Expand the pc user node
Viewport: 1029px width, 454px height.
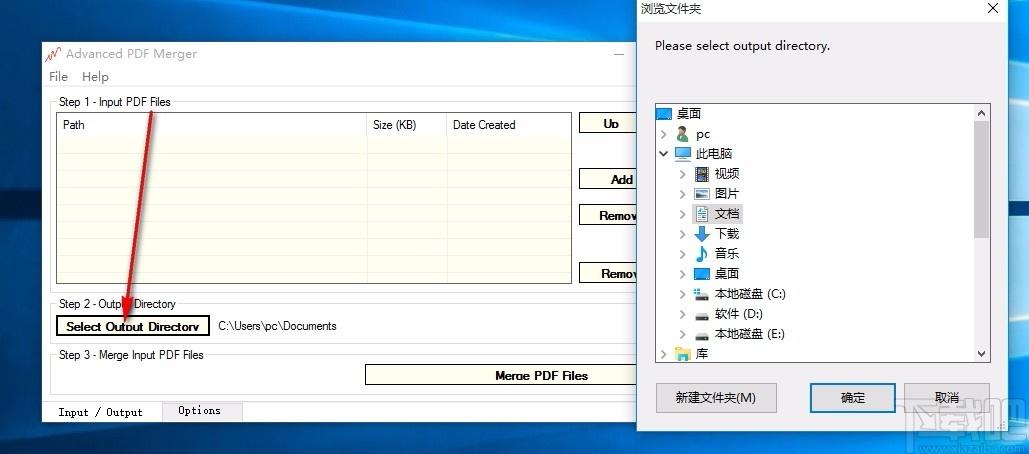[x=663, y=134]
